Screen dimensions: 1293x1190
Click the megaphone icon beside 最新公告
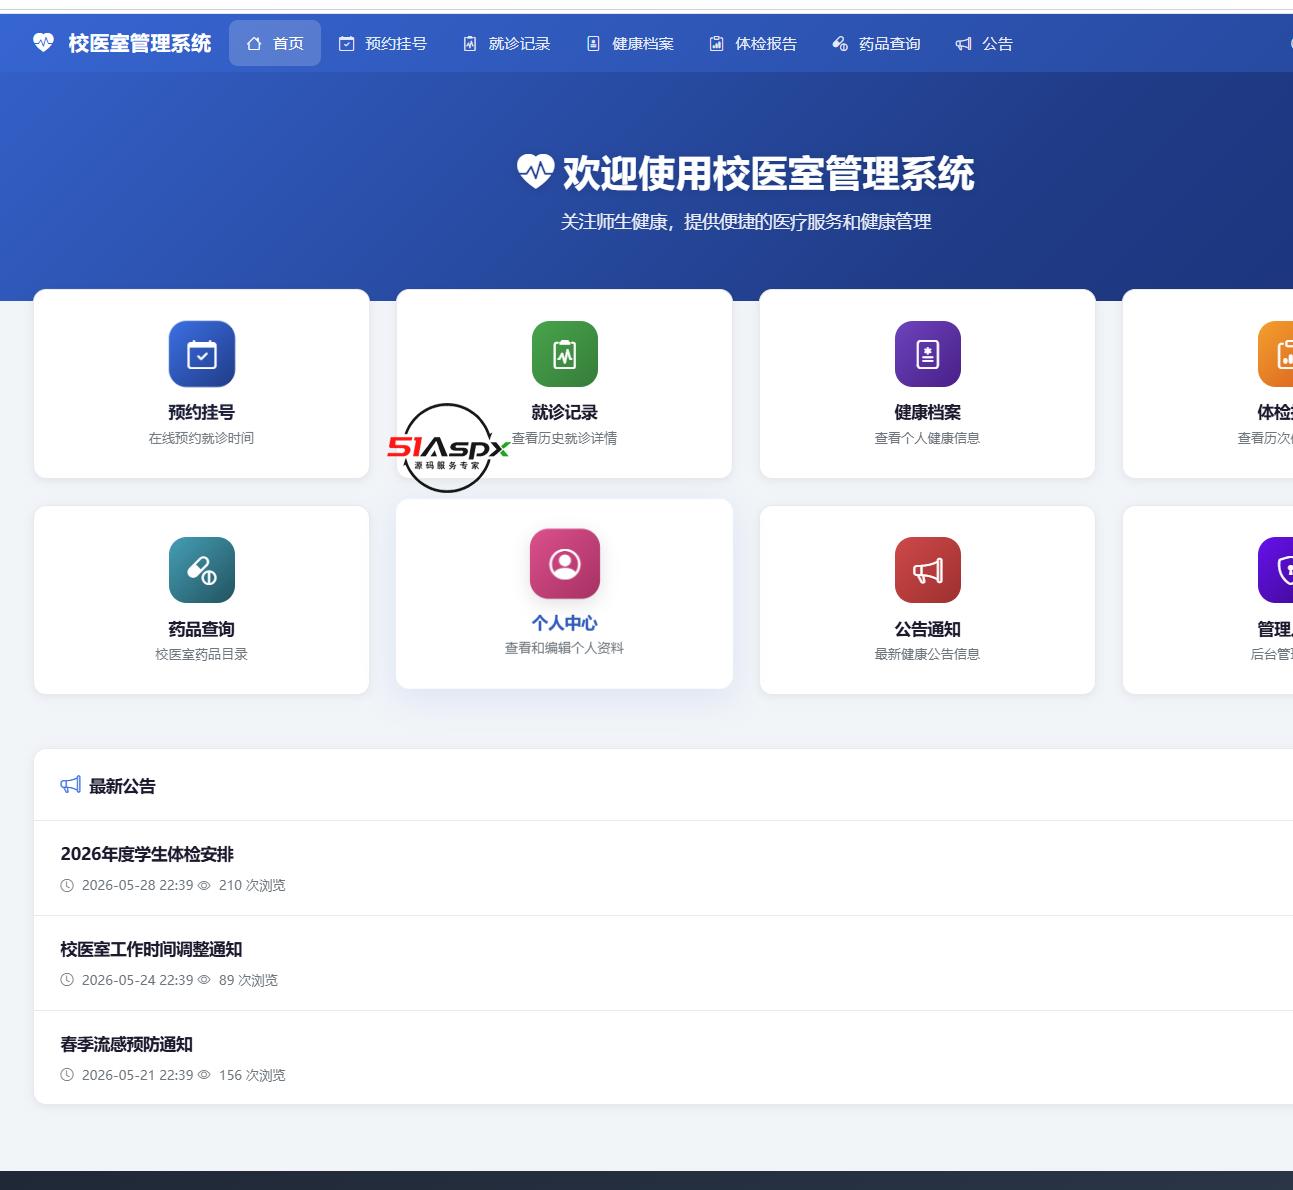[71, 785]
